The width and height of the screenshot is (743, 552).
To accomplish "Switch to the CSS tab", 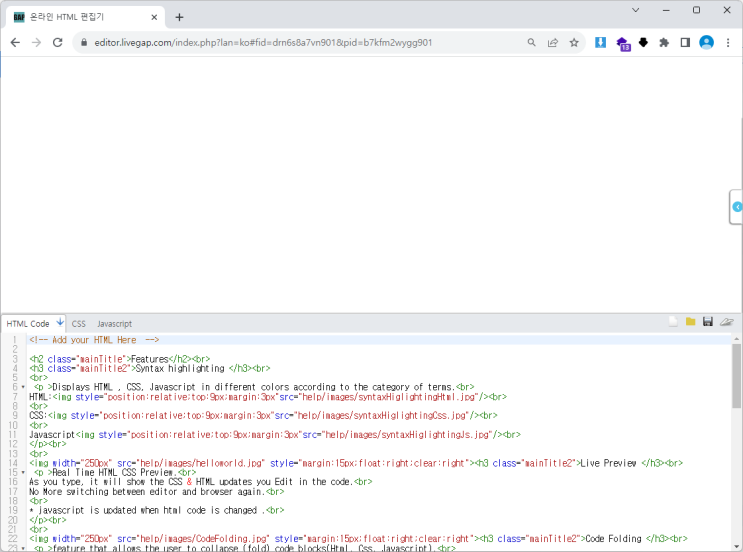I will tap(79, 324).
